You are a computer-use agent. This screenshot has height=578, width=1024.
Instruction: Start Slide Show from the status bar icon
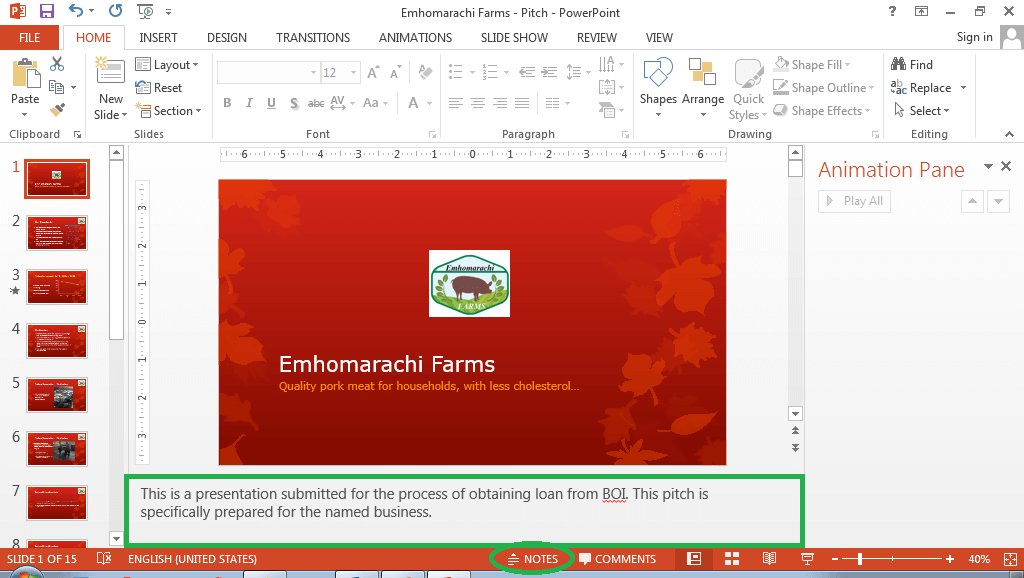click(808, 558)
